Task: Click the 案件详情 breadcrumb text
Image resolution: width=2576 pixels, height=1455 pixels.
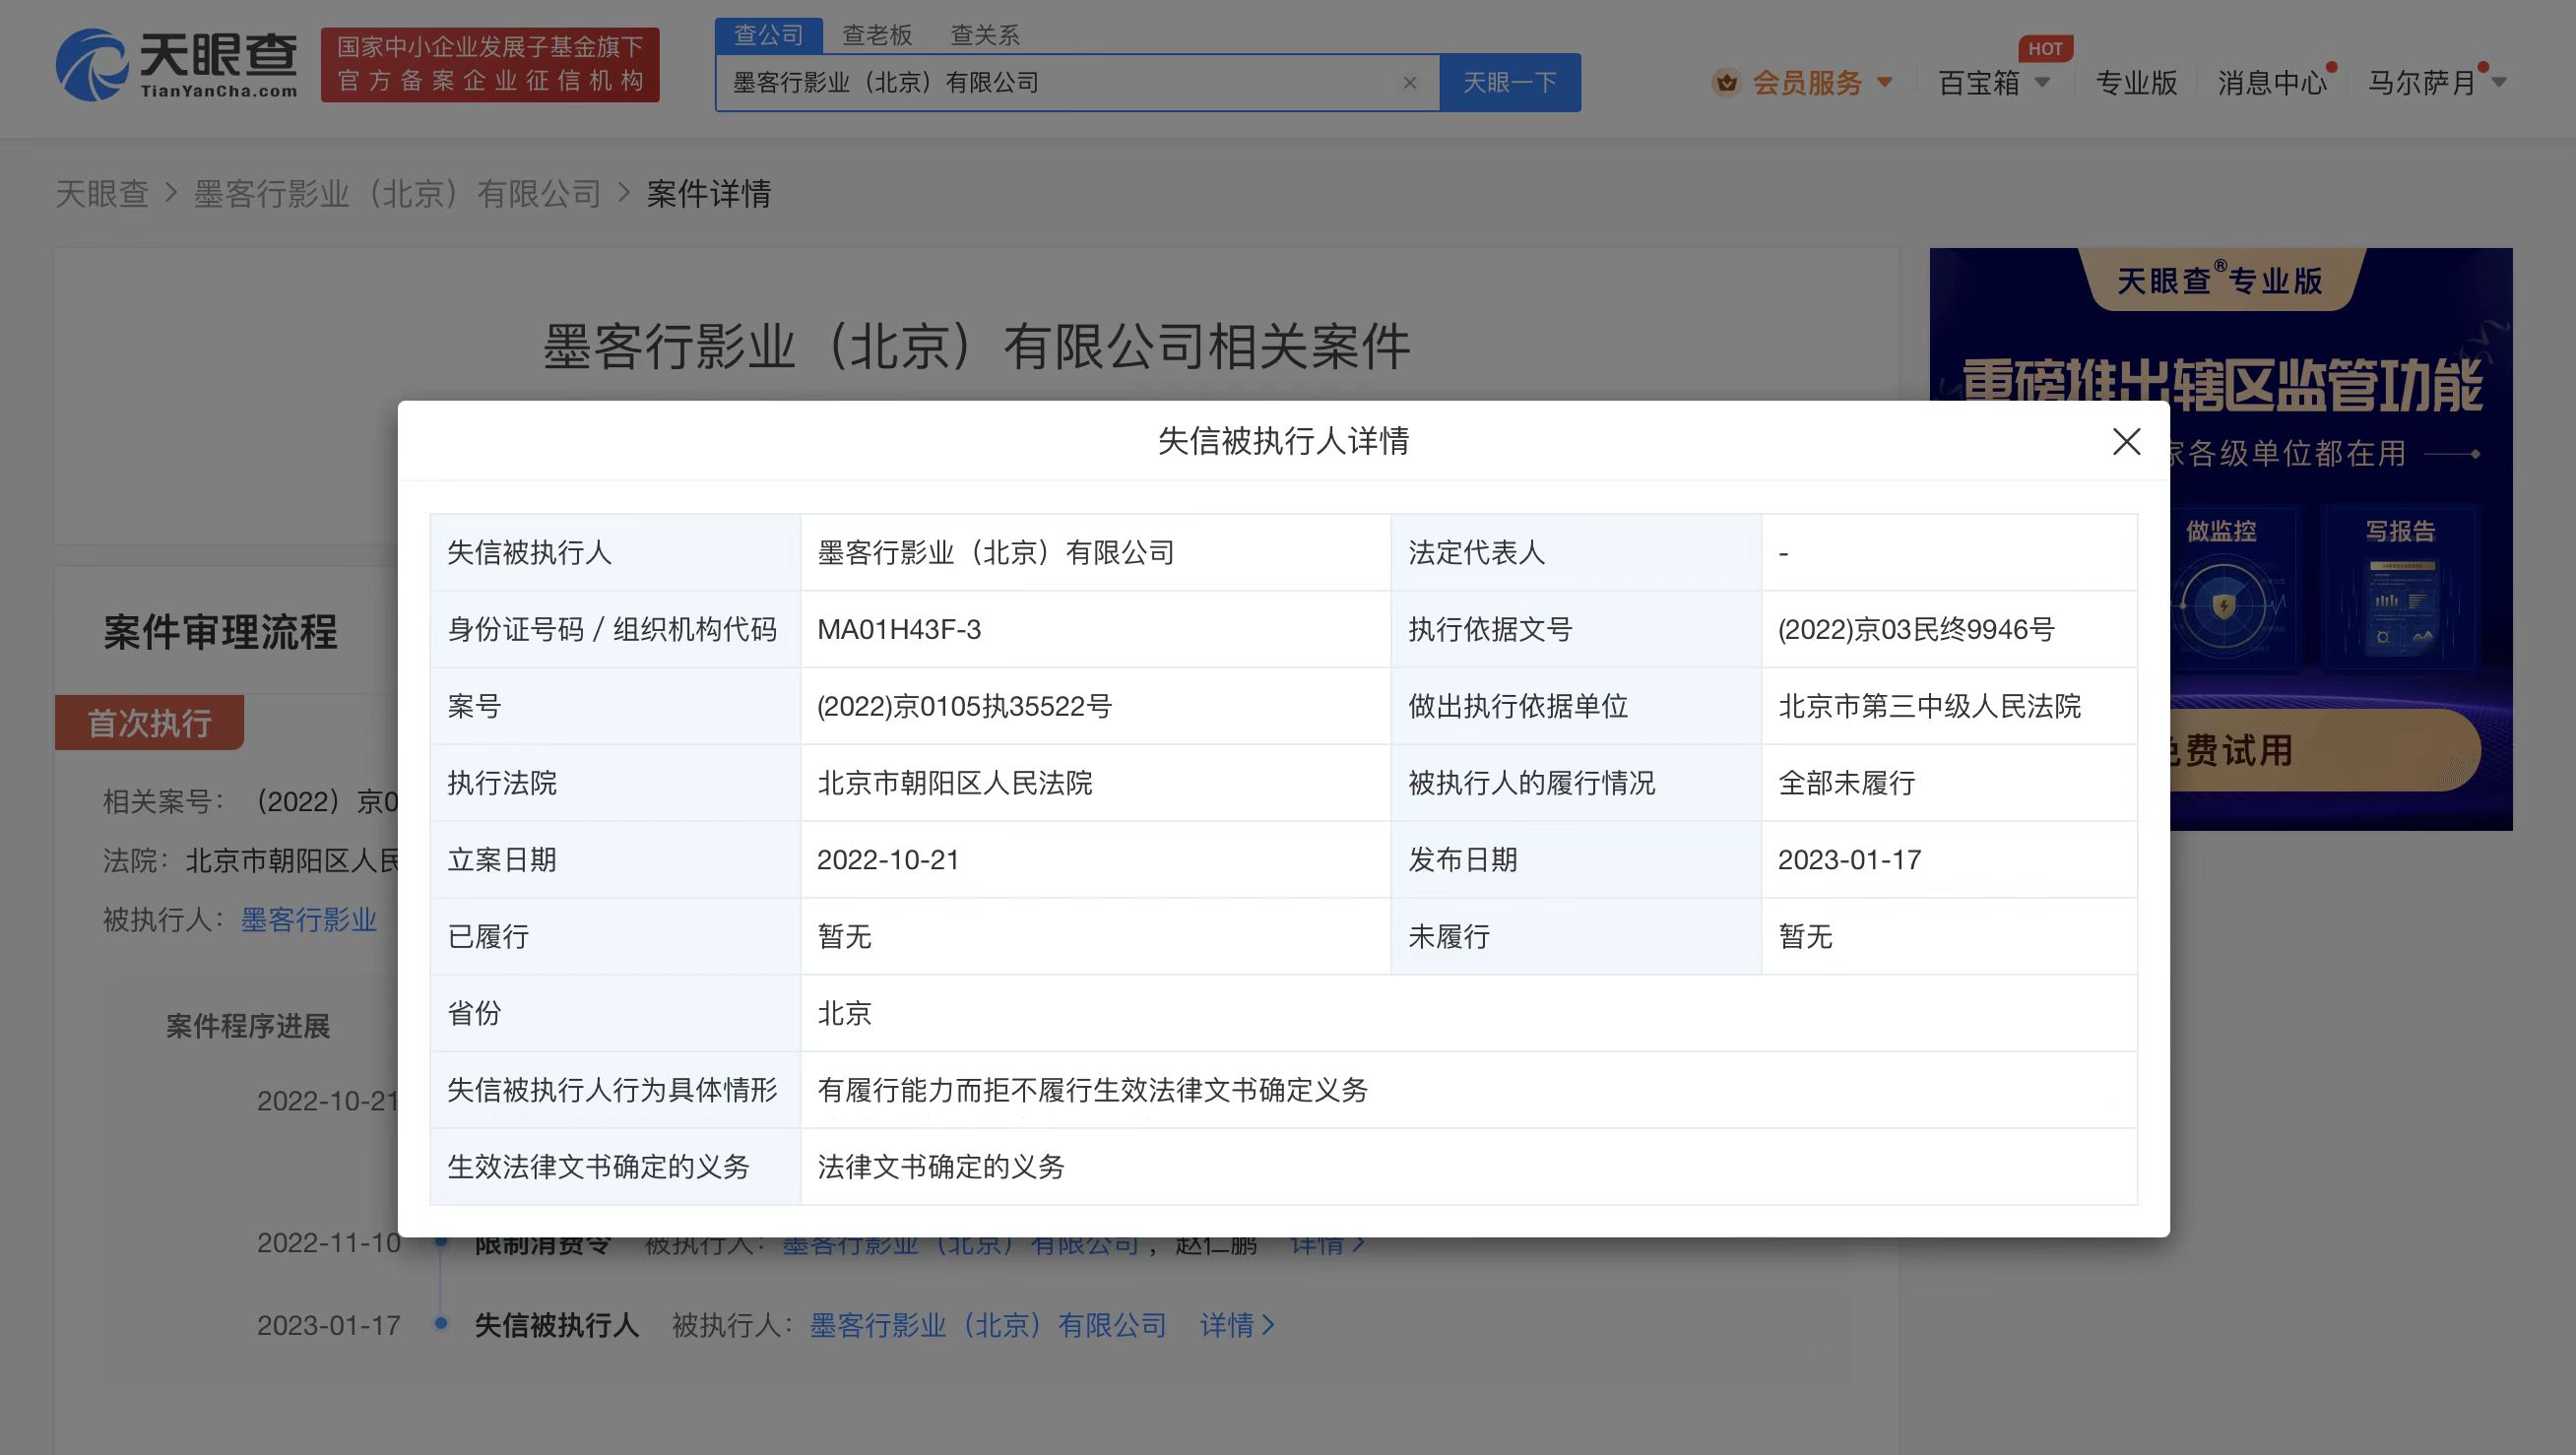Action: (x=709, y=194)
